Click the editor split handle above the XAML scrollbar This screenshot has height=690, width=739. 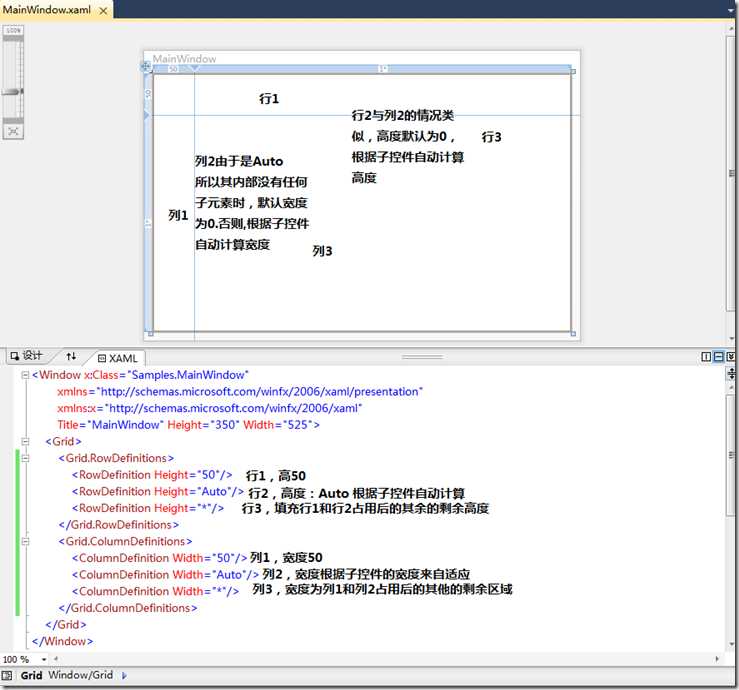pos(731,374)
